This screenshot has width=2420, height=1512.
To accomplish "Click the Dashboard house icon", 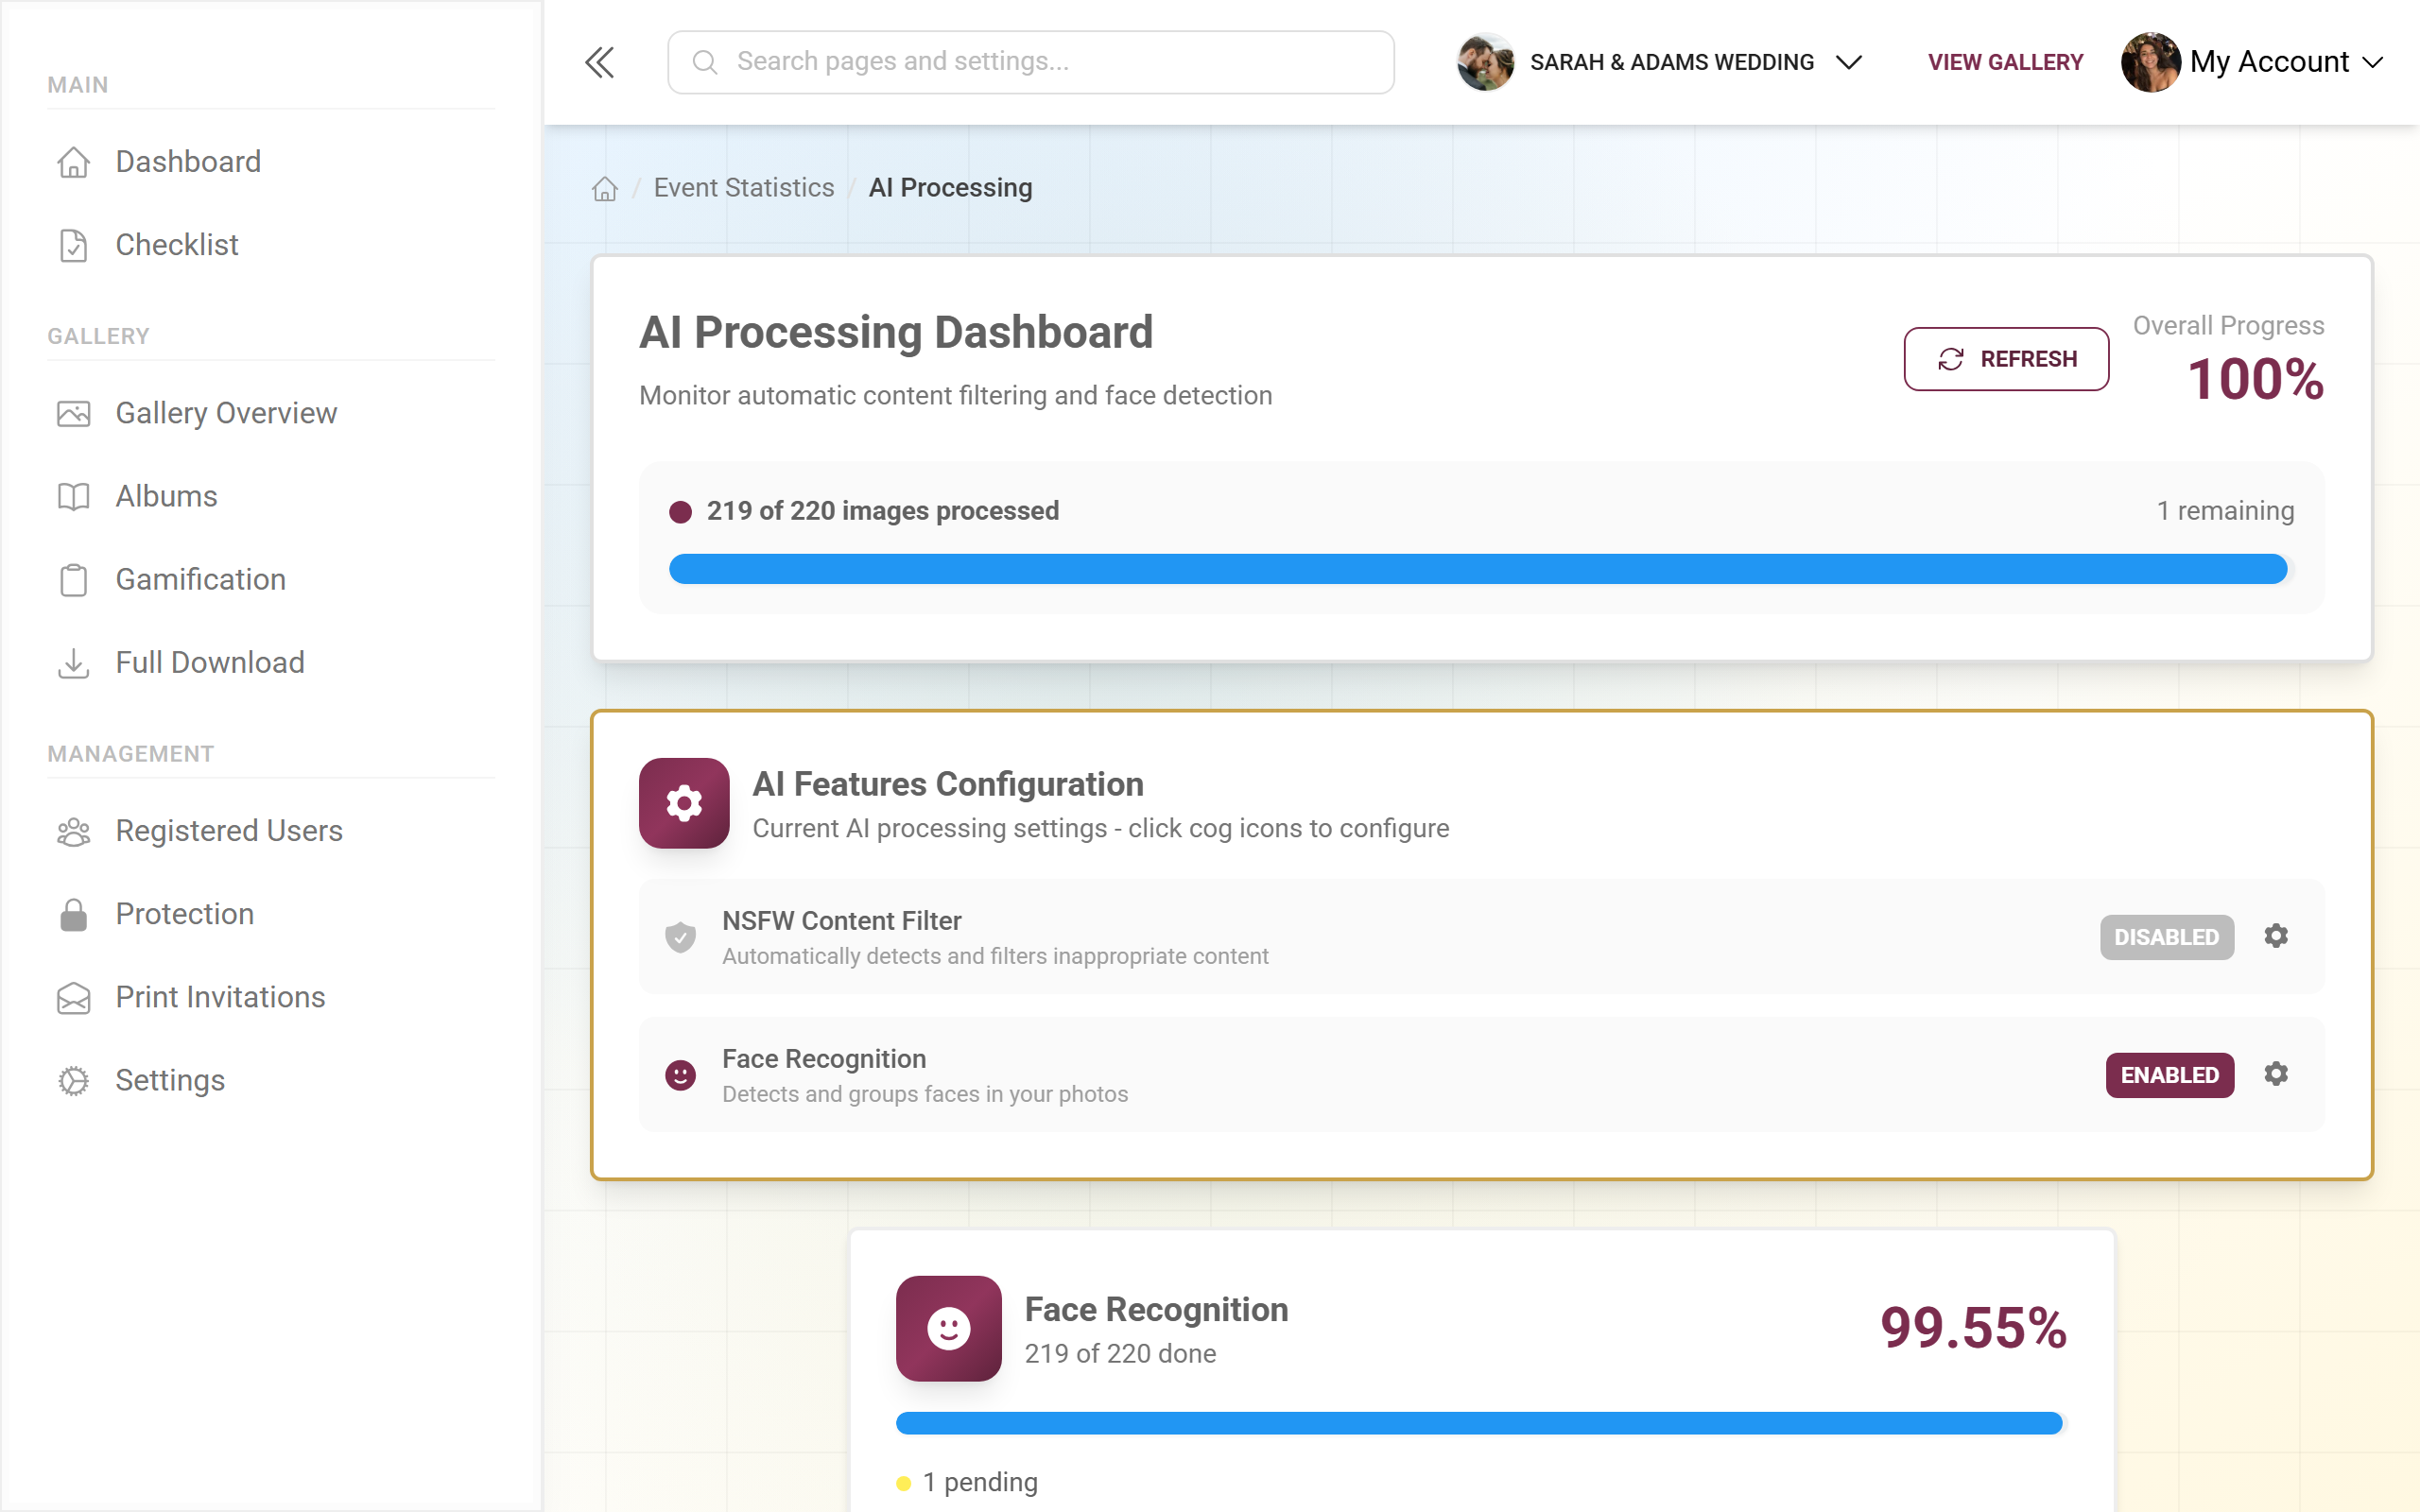I will tap(73, 162).
